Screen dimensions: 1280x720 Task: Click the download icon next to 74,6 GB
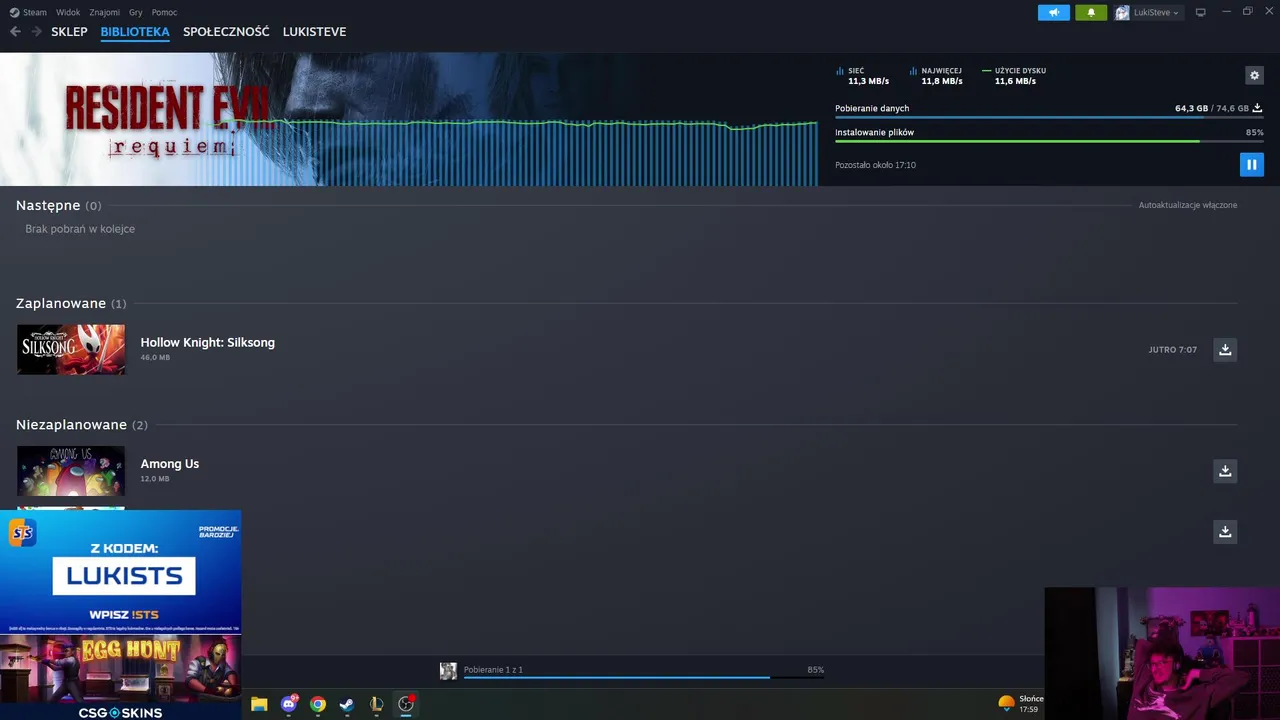coord(1258,108)
